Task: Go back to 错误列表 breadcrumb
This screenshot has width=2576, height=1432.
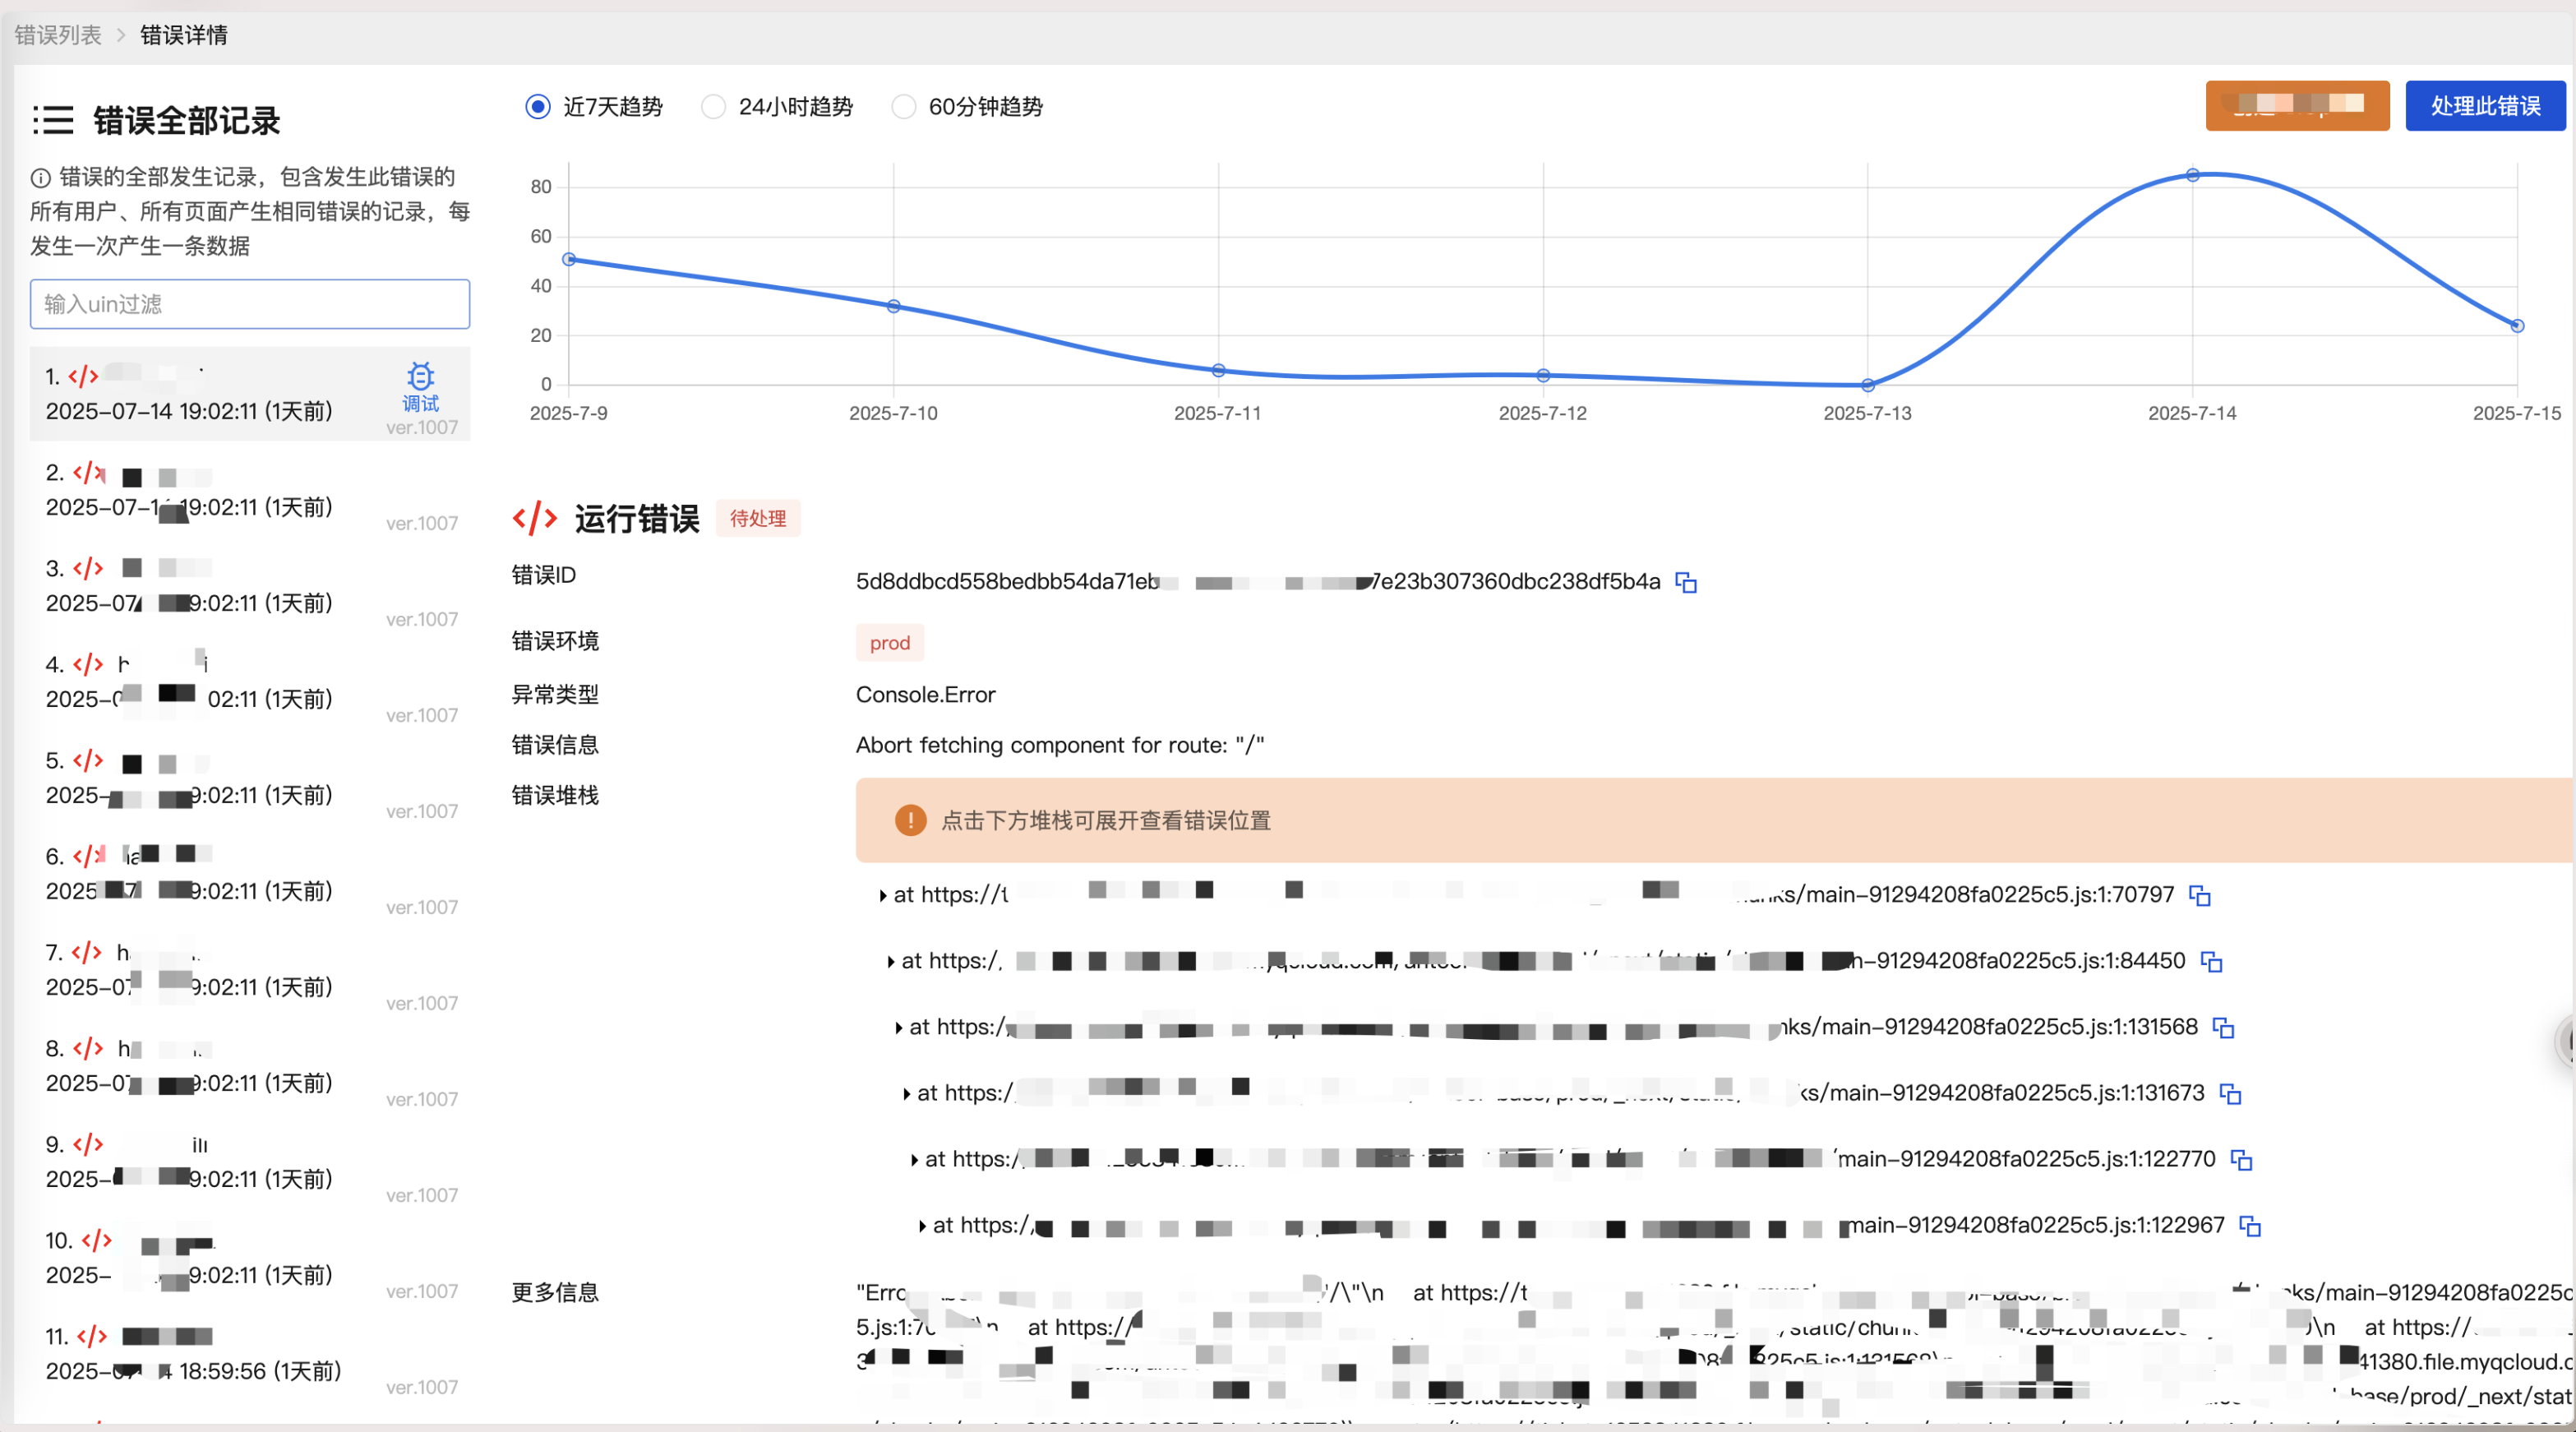Action: pyautogui.click(x=58, y=35)
